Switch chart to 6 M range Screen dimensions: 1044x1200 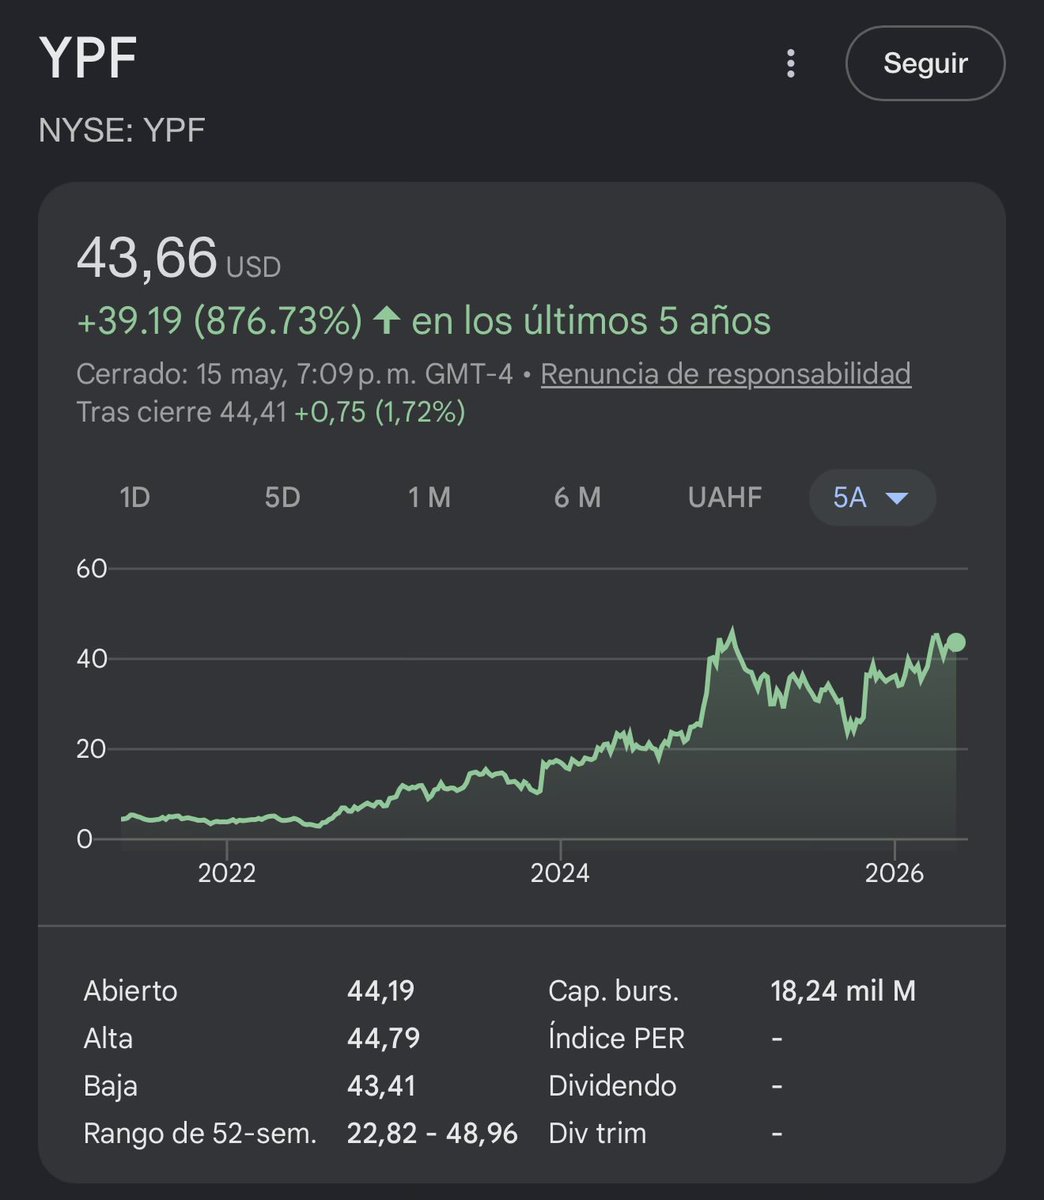(x=577, y=497)
